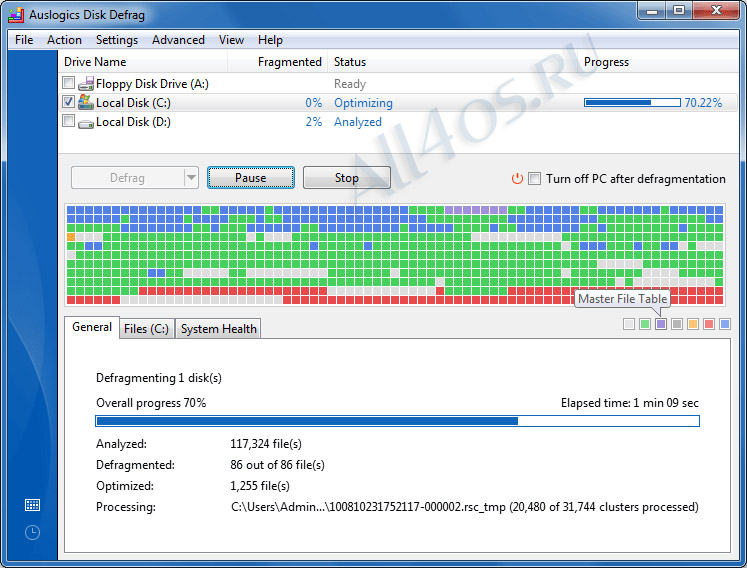The image size is (747, 568).
Task: Expand the Defrag button dropdown arrow
Action: 192,178
